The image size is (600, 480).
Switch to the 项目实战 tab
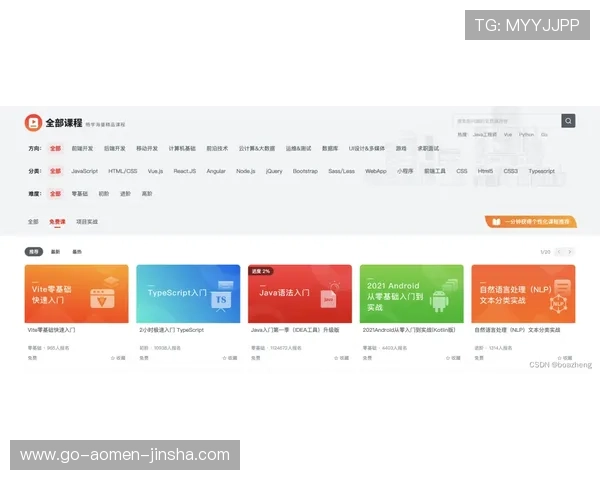tap(87, 222)
